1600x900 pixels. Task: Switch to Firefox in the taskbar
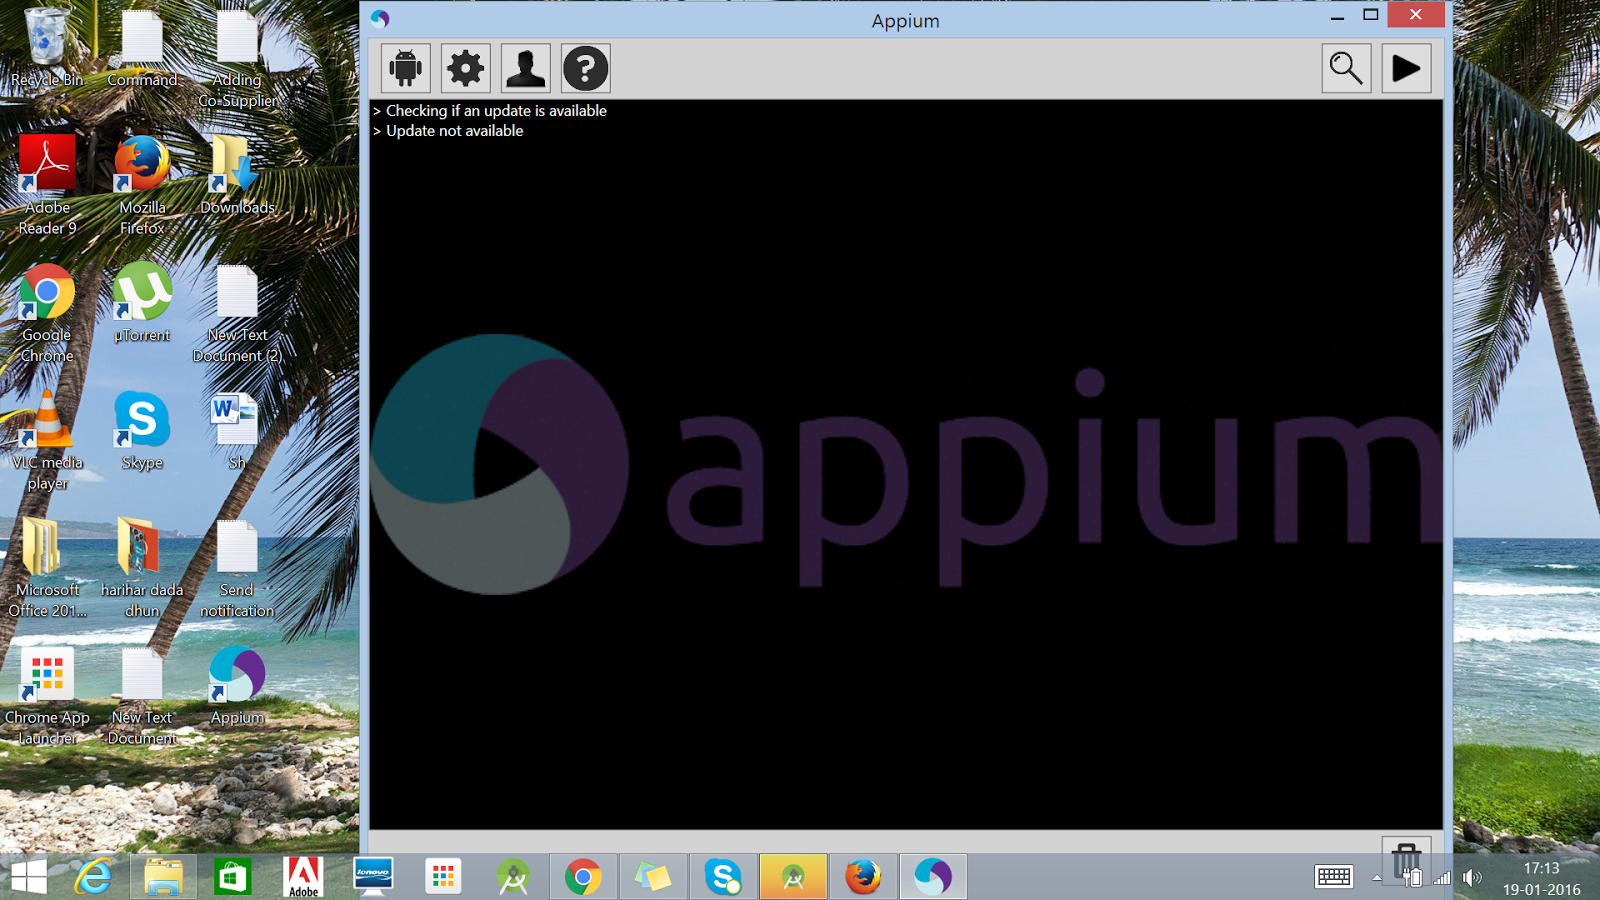[x=863, y=877]
